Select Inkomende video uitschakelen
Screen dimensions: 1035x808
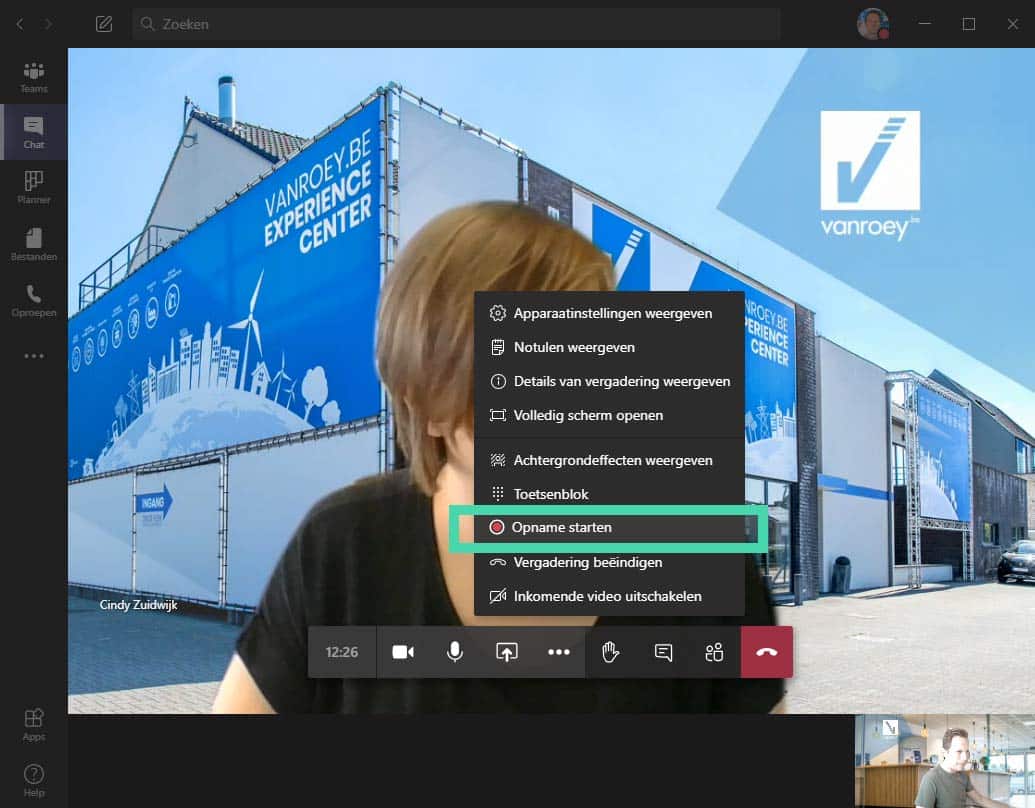609,596
